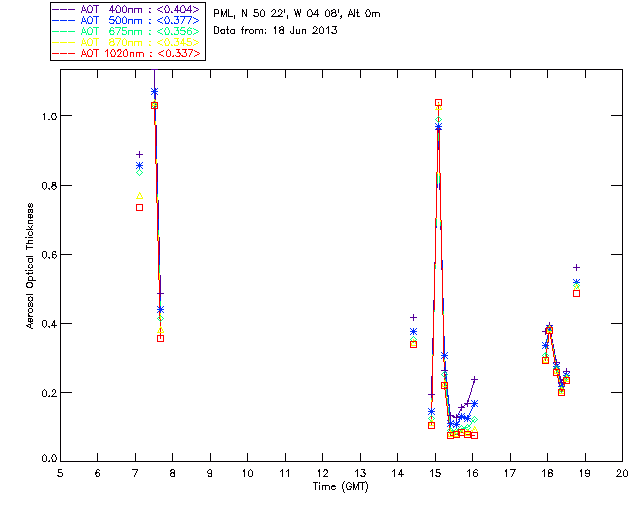This screenshot has height=512, width=640.
Task: Click the red square peak marker near hour 15
Action: (438, 102)
